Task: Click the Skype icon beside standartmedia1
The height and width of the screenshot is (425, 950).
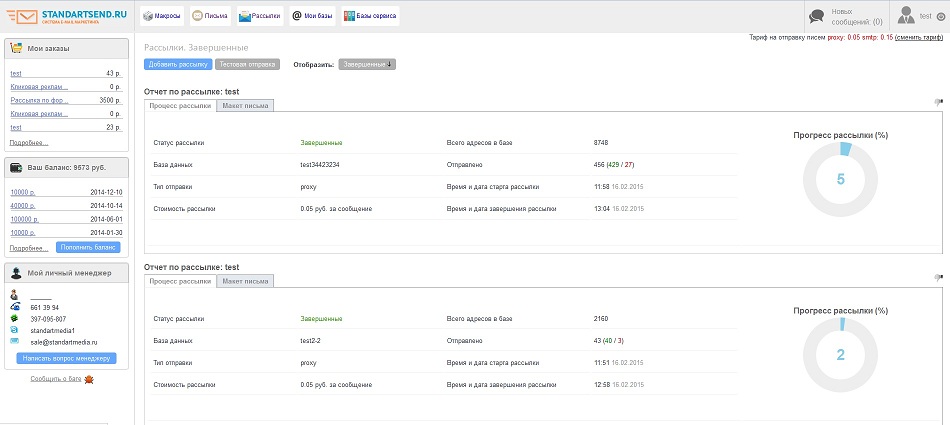Action: tap(15, 330)
